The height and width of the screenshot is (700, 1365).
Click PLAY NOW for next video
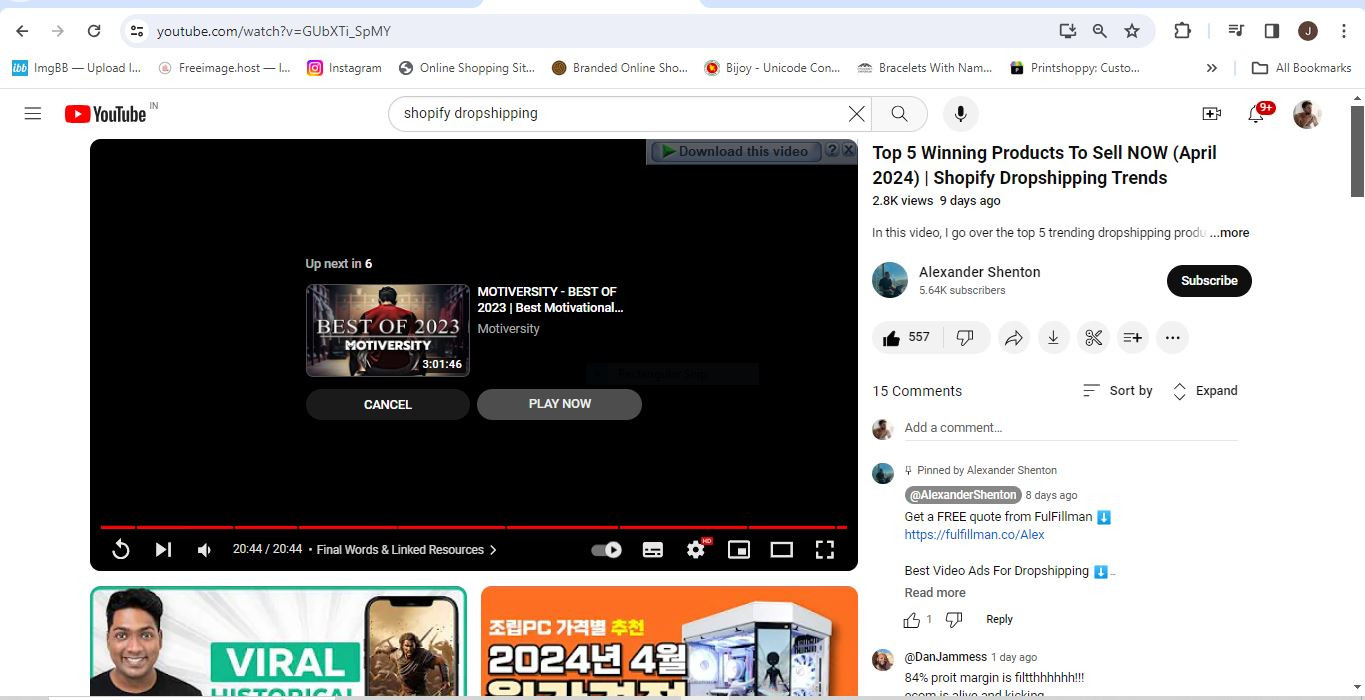pyautogui.click(x=559, y=404)
